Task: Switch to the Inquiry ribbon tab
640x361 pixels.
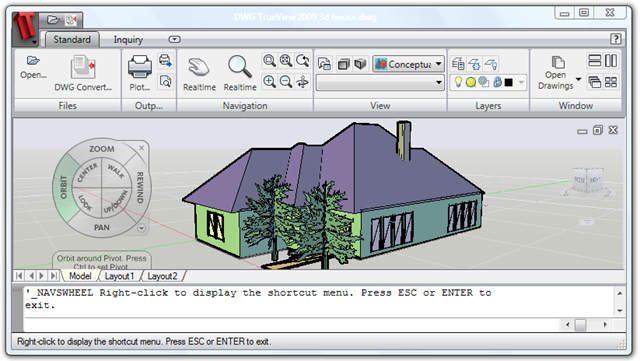Action: click(x=128, y=40)
